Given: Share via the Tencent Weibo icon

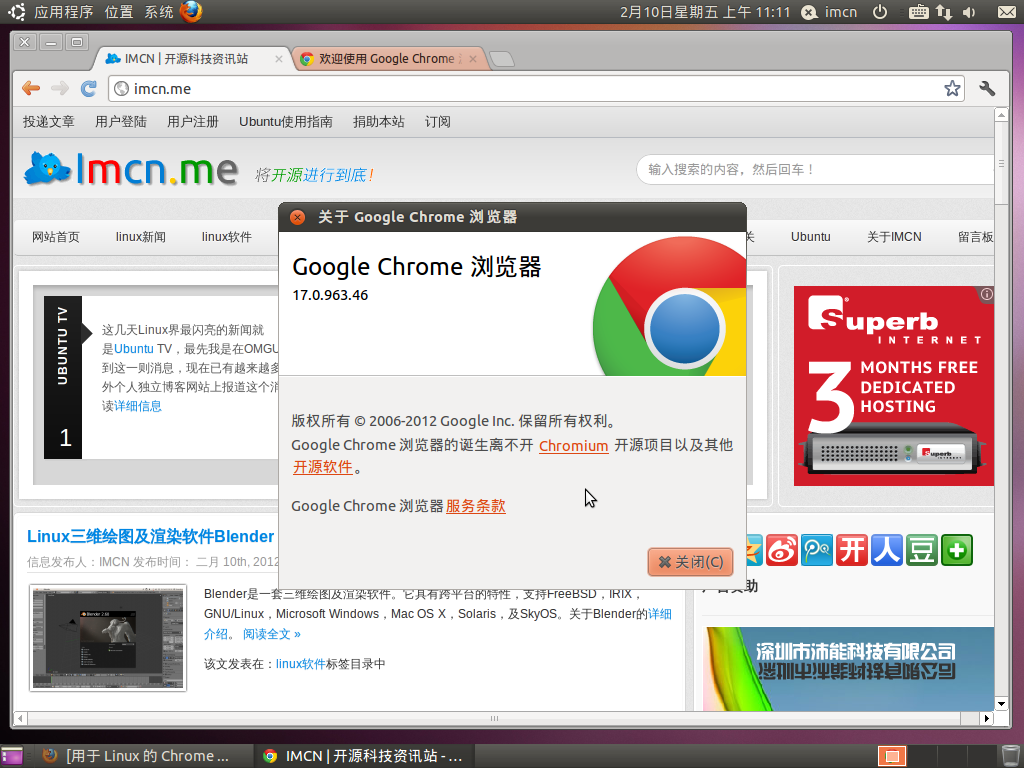Looking at the screenshot, I should pos(817,550).
